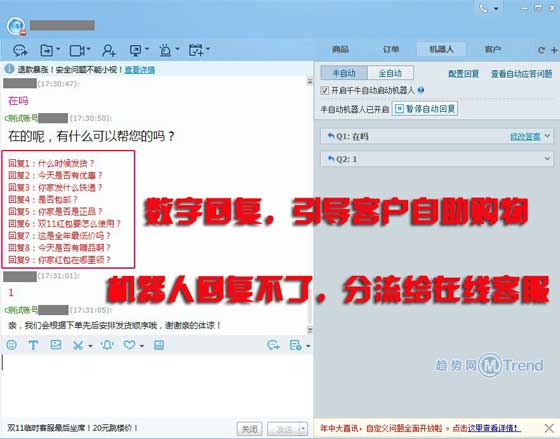
Task: Click the 关闭 button at bottom
Action: 249,428
